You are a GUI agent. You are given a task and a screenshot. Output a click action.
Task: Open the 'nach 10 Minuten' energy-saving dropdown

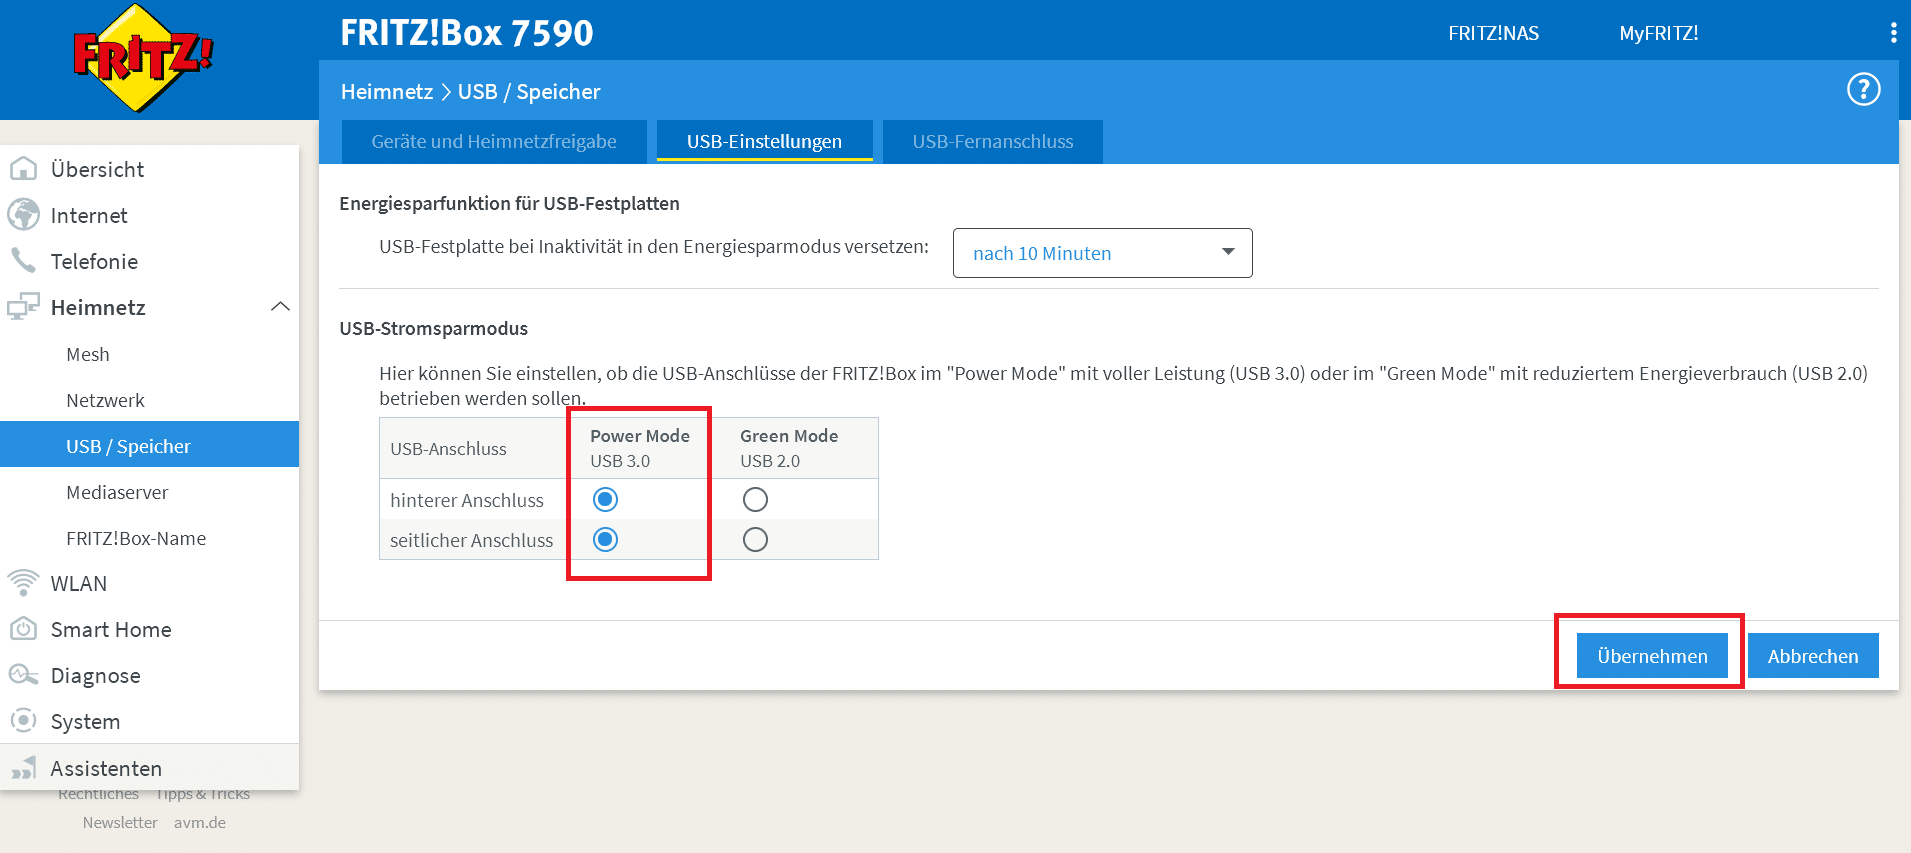coord(1102,253)
